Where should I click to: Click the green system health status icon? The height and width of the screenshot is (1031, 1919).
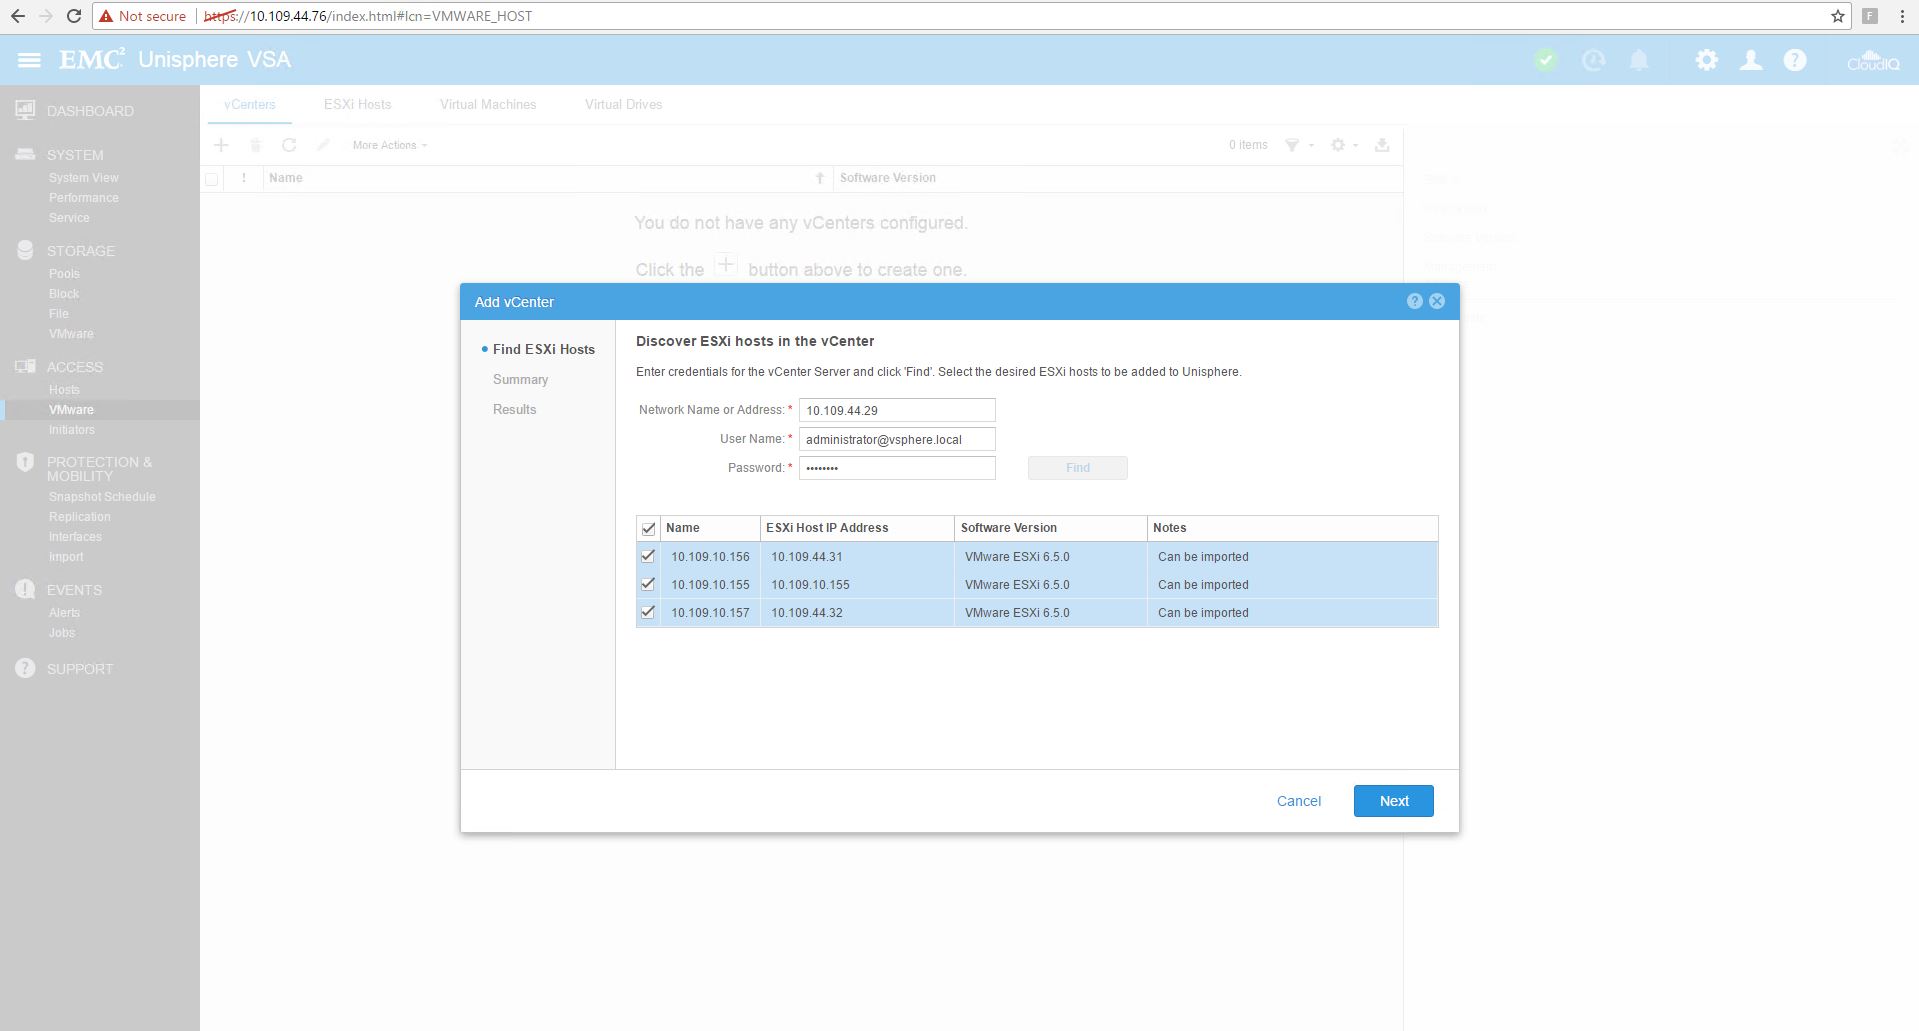[x=1546, y=60]
